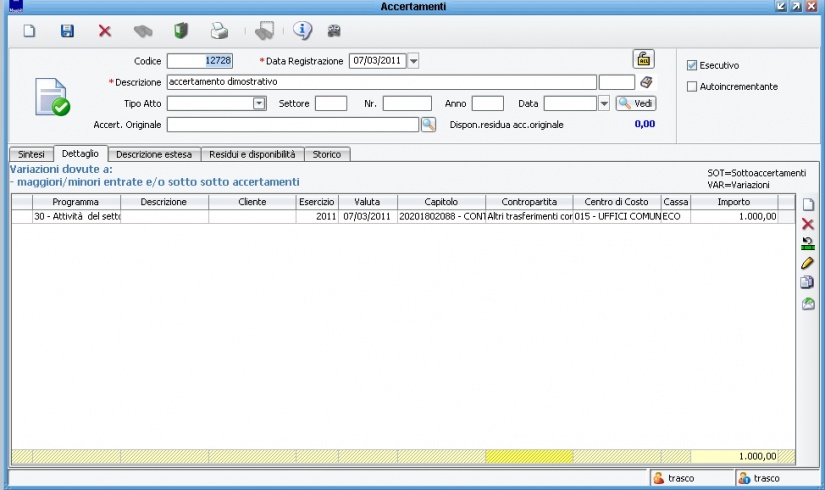Click the red X icon beside the grid

[x=808, y=224]
